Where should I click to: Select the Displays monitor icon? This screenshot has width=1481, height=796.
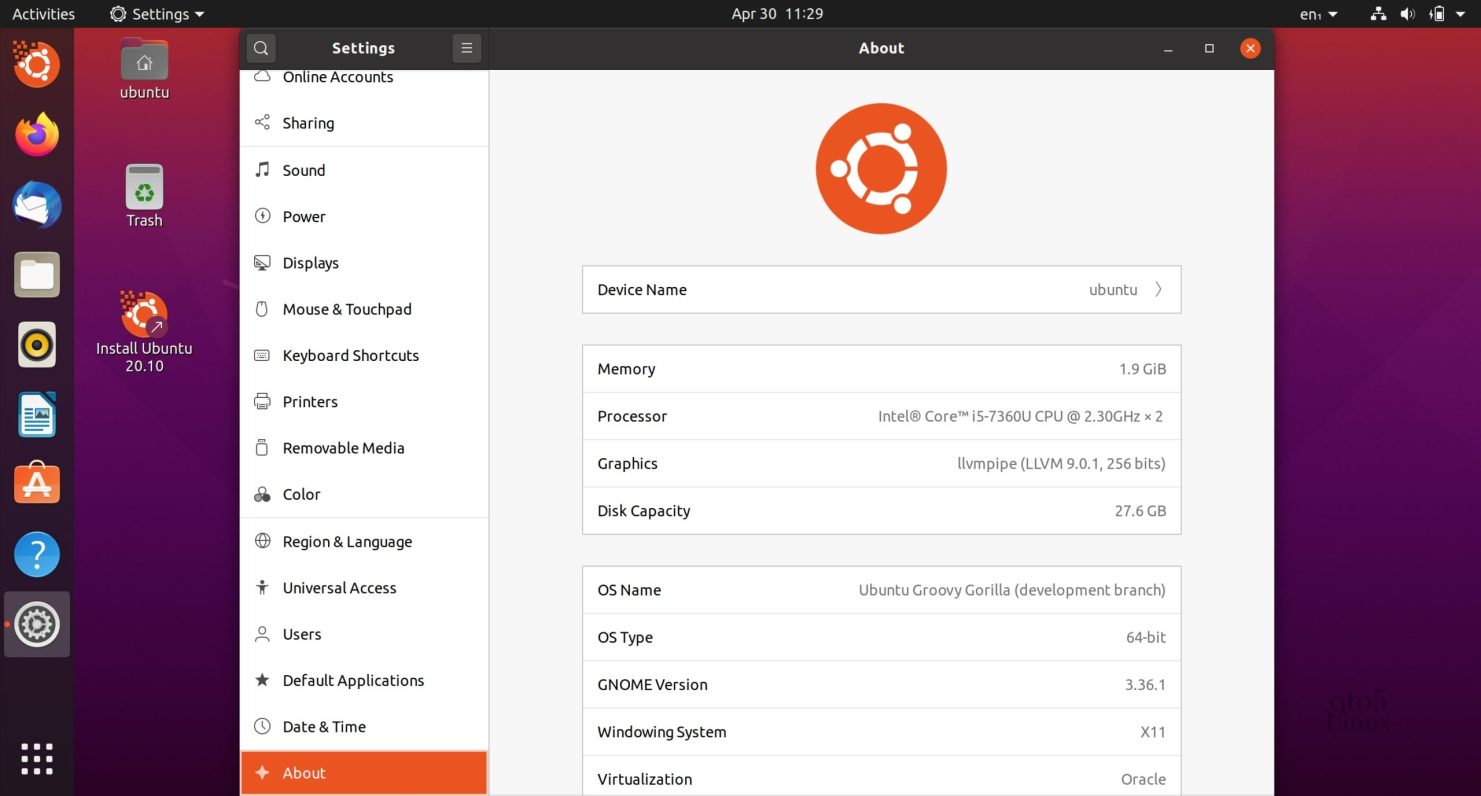262,263
